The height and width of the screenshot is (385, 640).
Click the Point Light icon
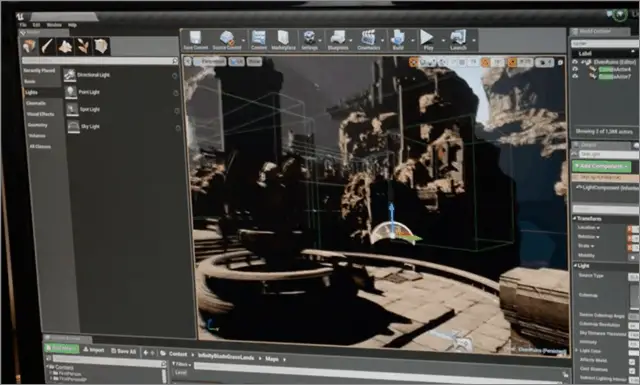pos(71,92)
